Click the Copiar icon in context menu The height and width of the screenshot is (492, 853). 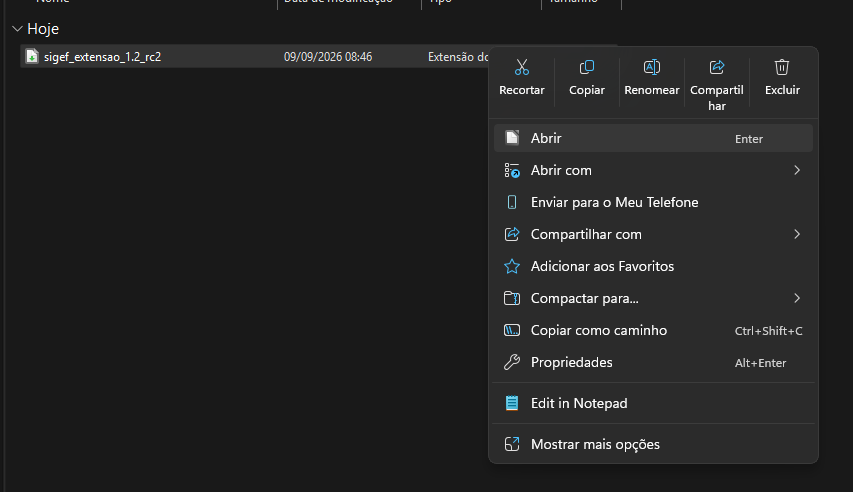[586, 67]
